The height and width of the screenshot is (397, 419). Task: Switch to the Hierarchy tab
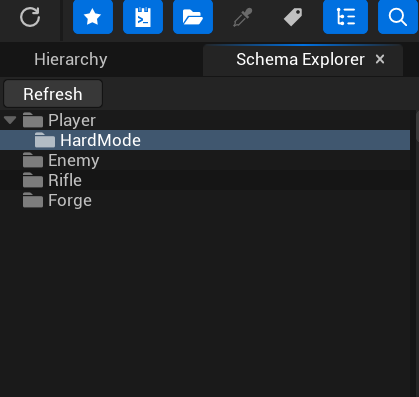click(71, 60)
